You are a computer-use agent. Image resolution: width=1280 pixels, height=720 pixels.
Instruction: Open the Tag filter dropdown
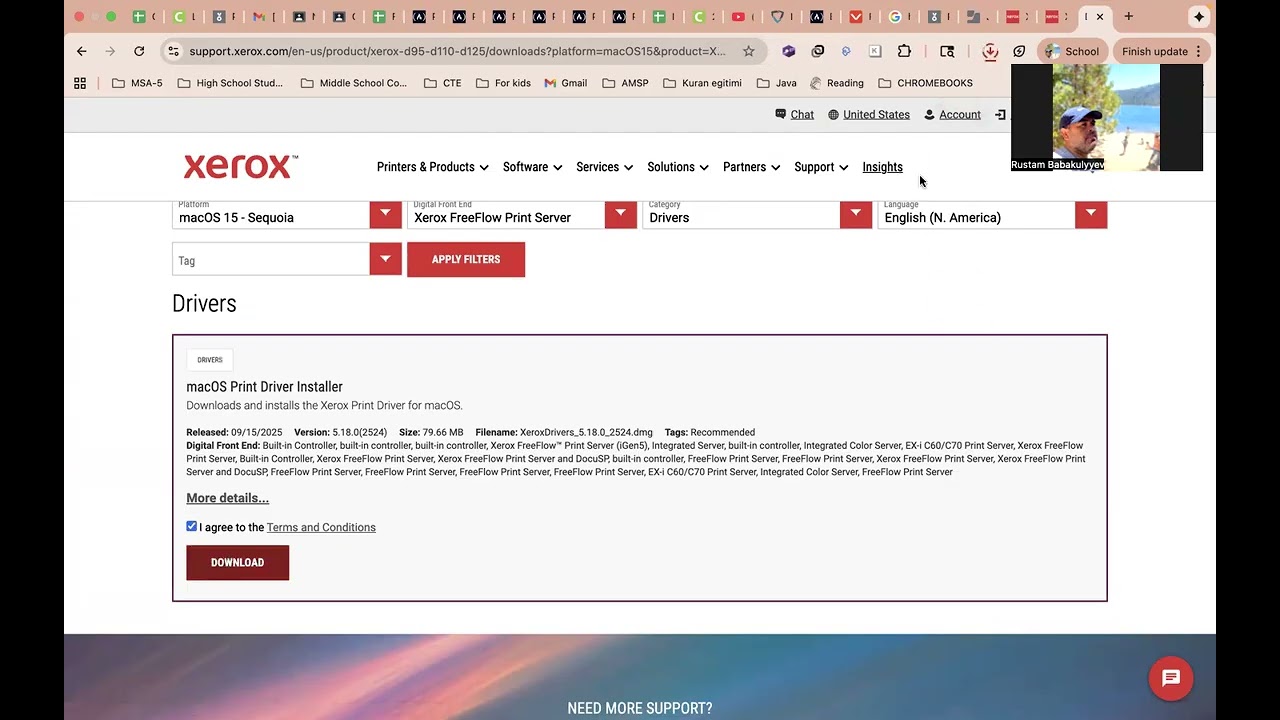coord(287,259)
